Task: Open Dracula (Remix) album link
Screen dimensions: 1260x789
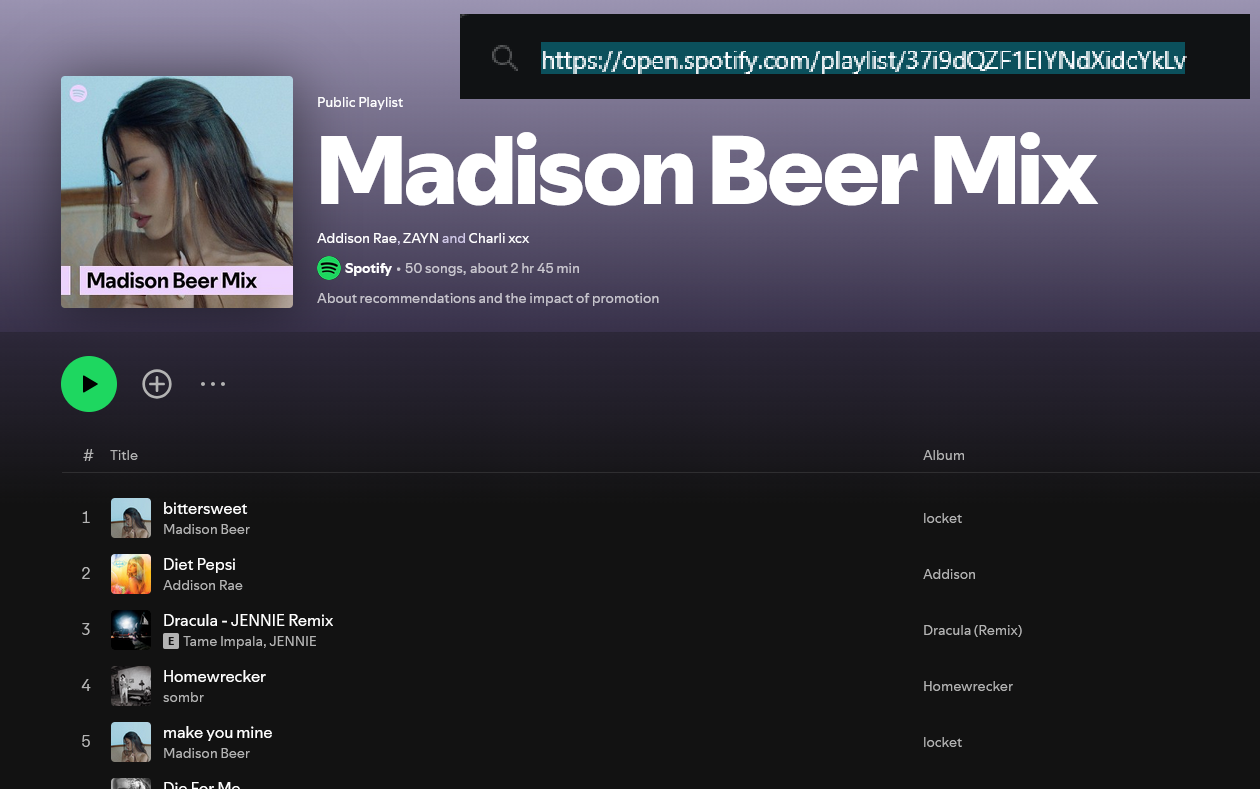Action: coord(972,630)
